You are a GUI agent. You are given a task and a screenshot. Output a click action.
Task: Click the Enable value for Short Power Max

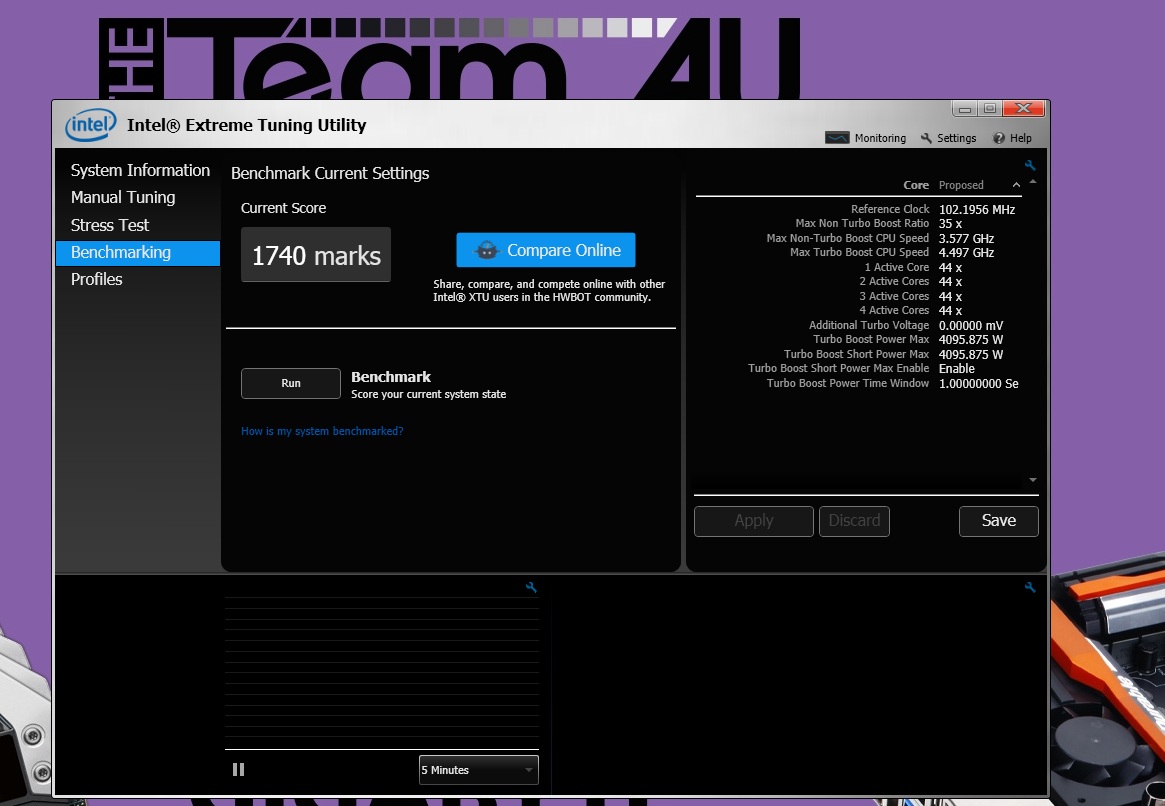coord(956,368)
